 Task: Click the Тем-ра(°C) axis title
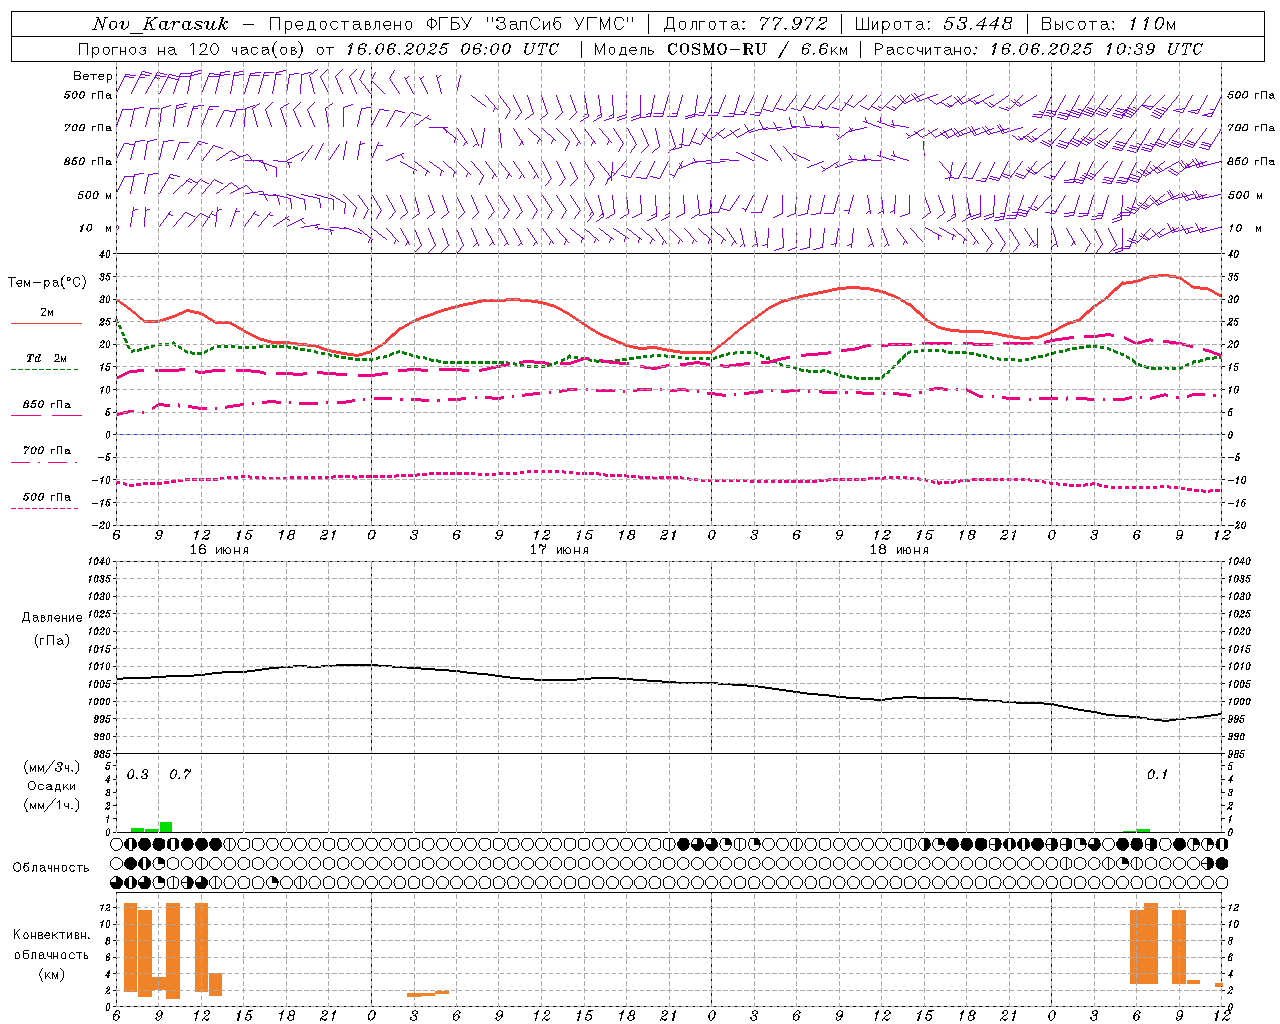pos(47,283)
